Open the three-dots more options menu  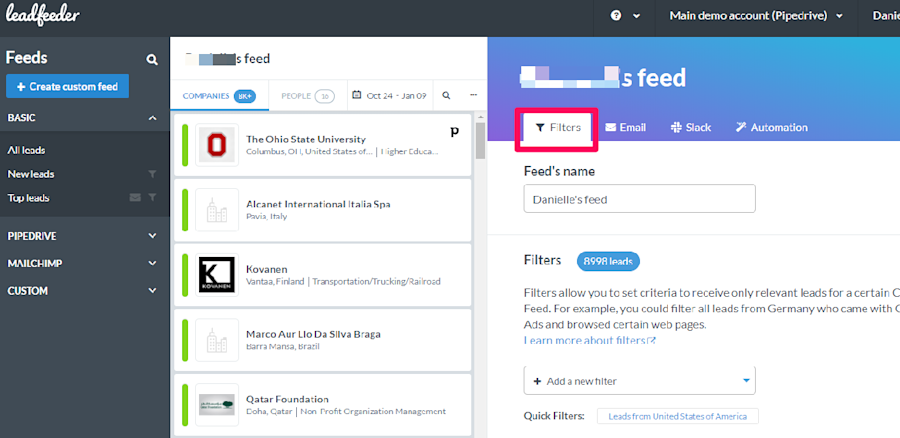point(474,96)
